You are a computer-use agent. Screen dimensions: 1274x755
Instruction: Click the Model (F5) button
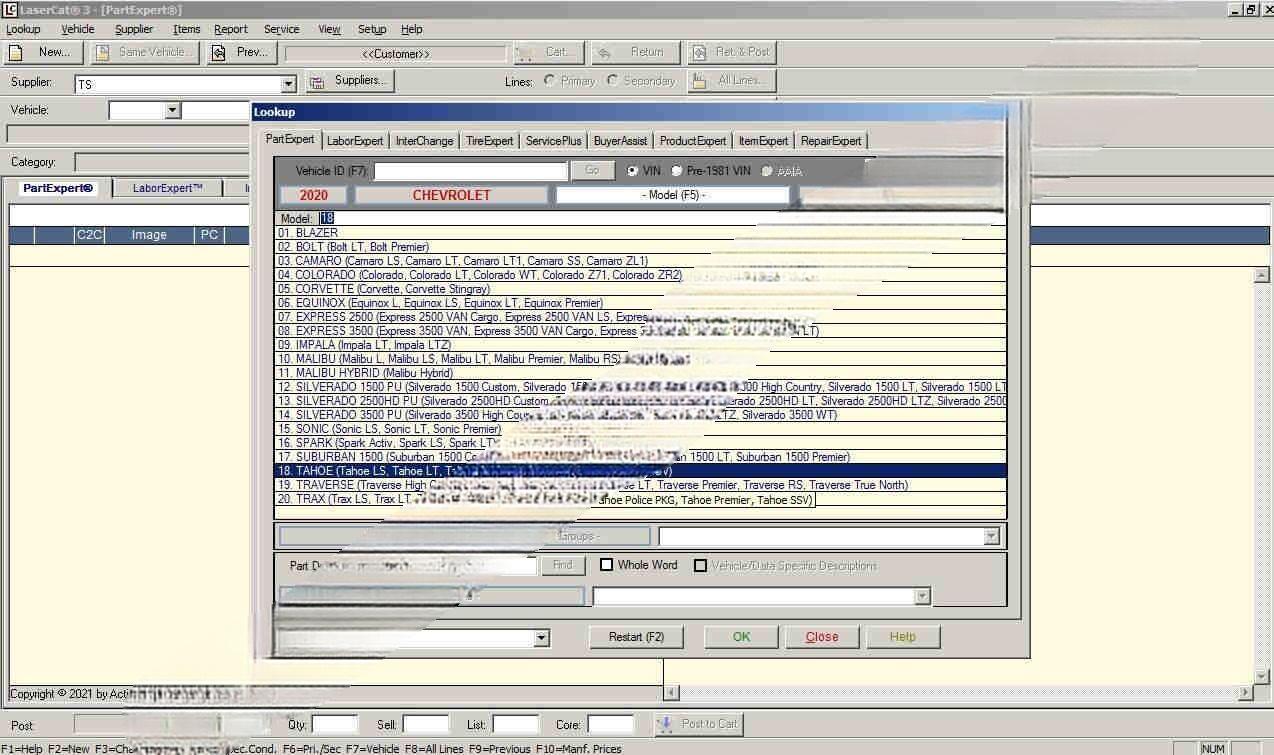[x=673, y=195]
